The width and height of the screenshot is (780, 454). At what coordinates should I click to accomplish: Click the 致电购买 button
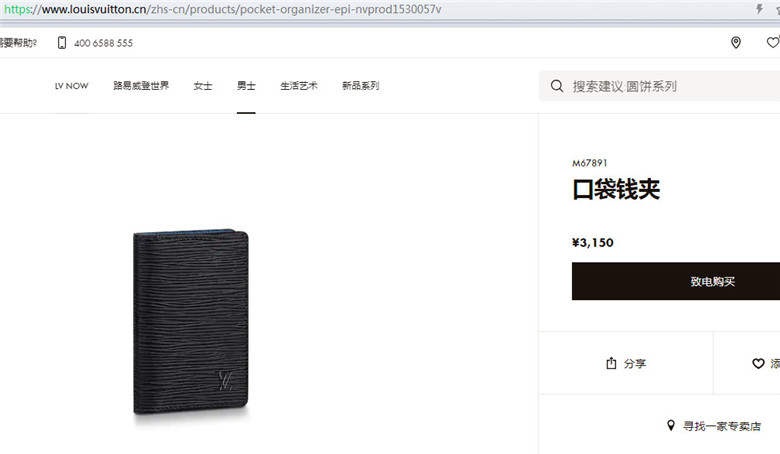pos(676,281)
